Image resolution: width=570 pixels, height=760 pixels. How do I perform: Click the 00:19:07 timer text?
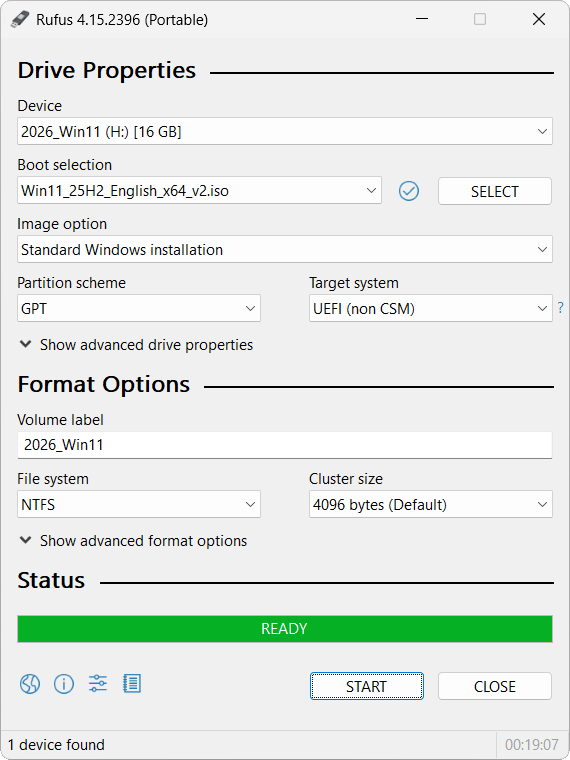[532, 744]
